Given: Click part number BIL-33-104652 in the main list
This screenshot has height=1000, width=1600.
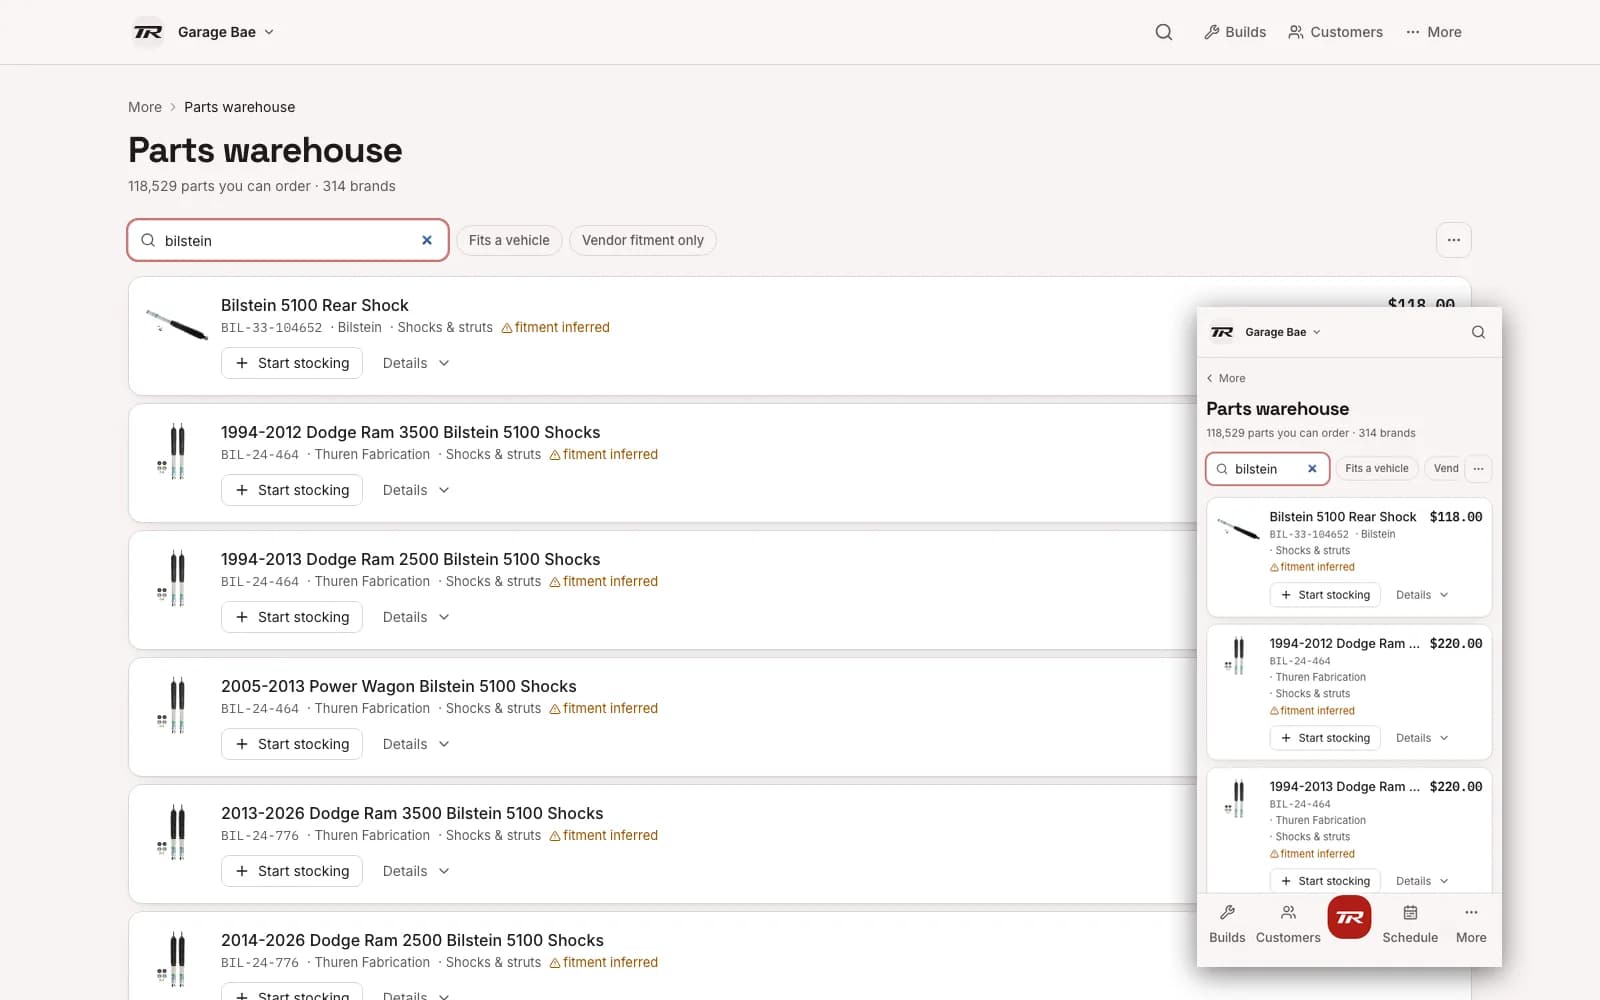Looking at the screenshot, I should (x=272, y=328).
